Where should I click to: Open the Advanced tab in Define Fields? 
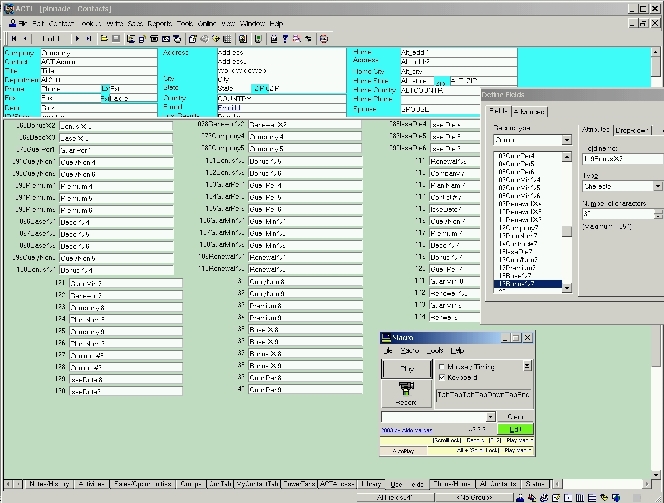coord(529,112)
